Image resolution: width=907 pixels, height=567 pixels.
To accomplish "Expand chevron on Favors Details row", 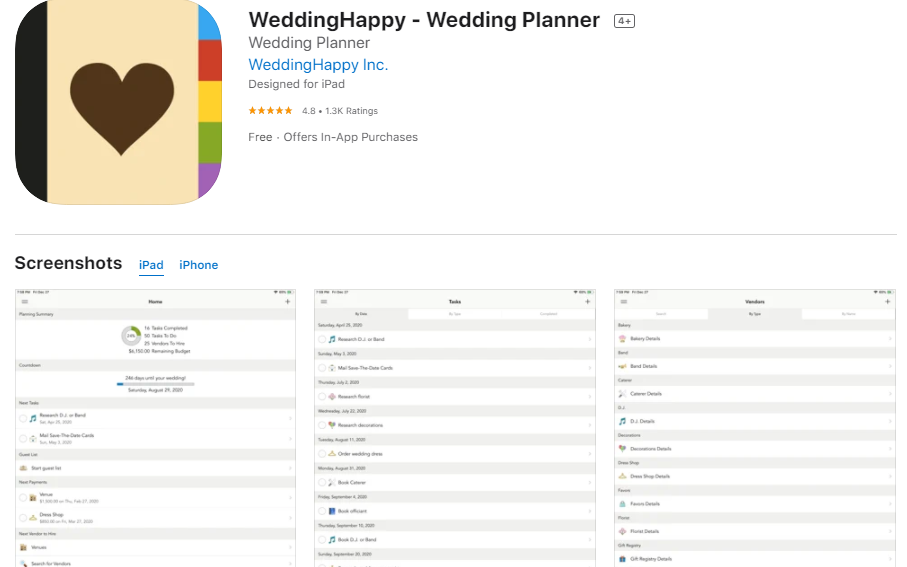I will click(x=890, y=504).
